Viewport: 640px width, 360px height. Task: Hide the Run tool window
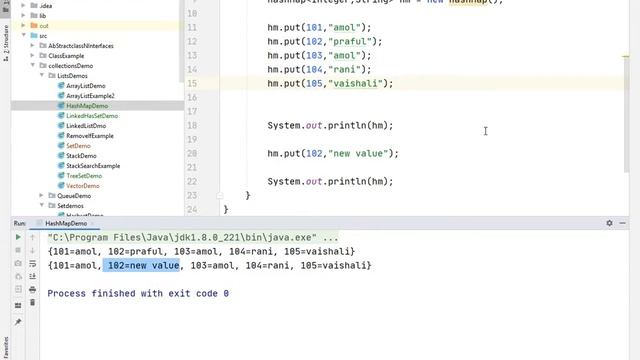coord(622,223)
